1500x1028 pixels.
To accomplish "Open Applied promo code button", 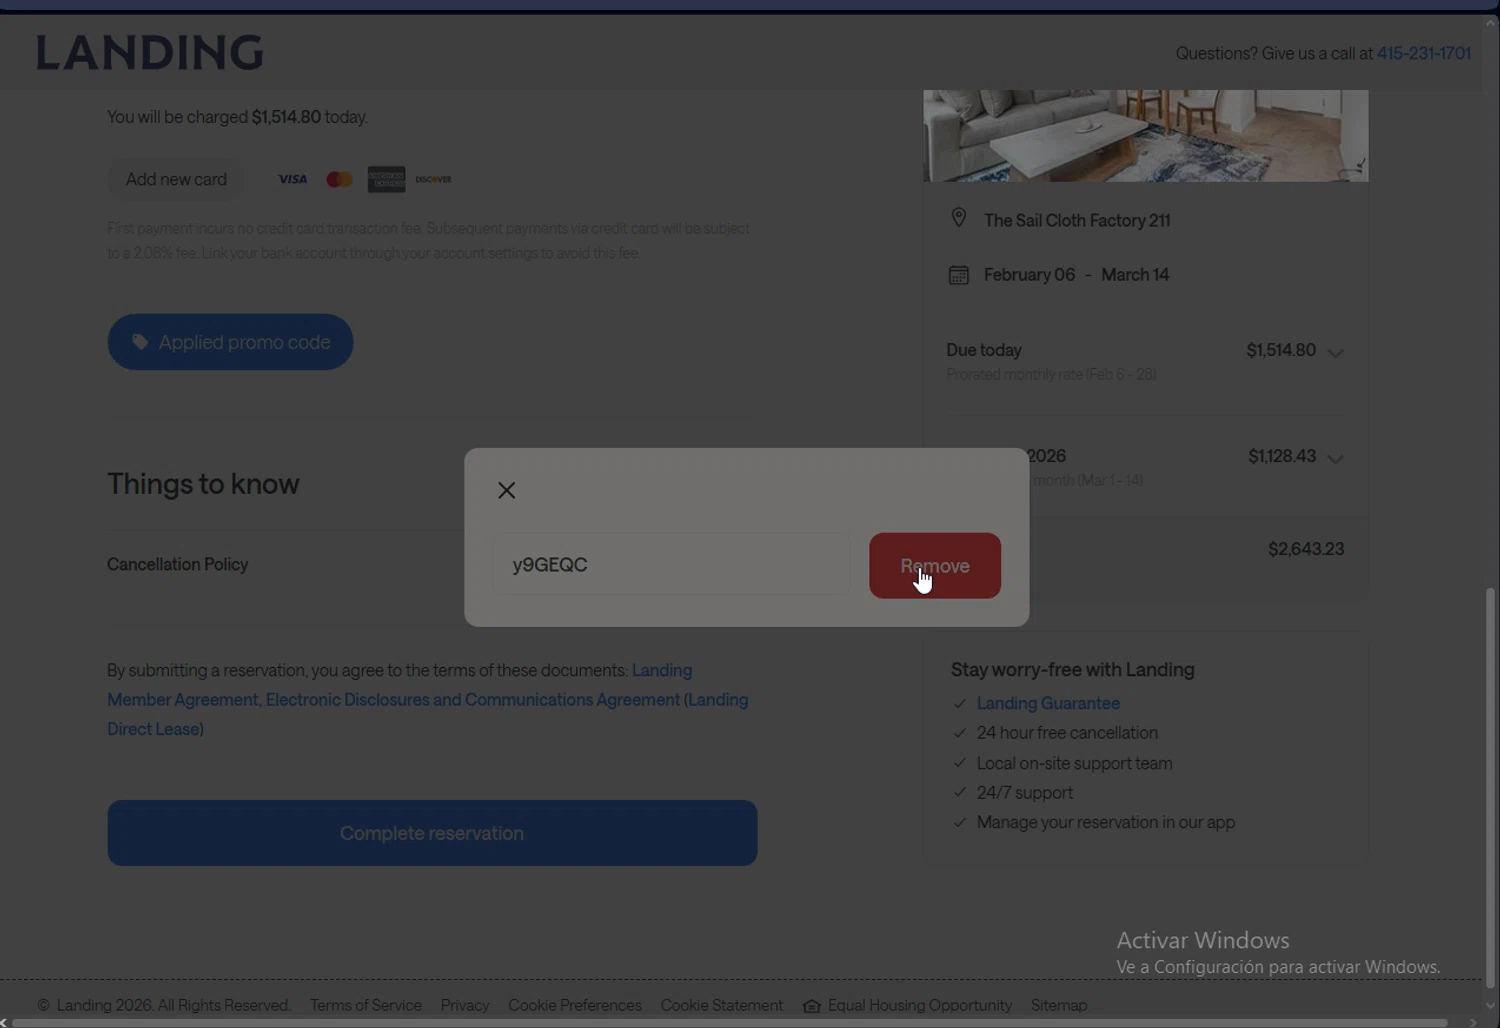I will tap(230, 342).
